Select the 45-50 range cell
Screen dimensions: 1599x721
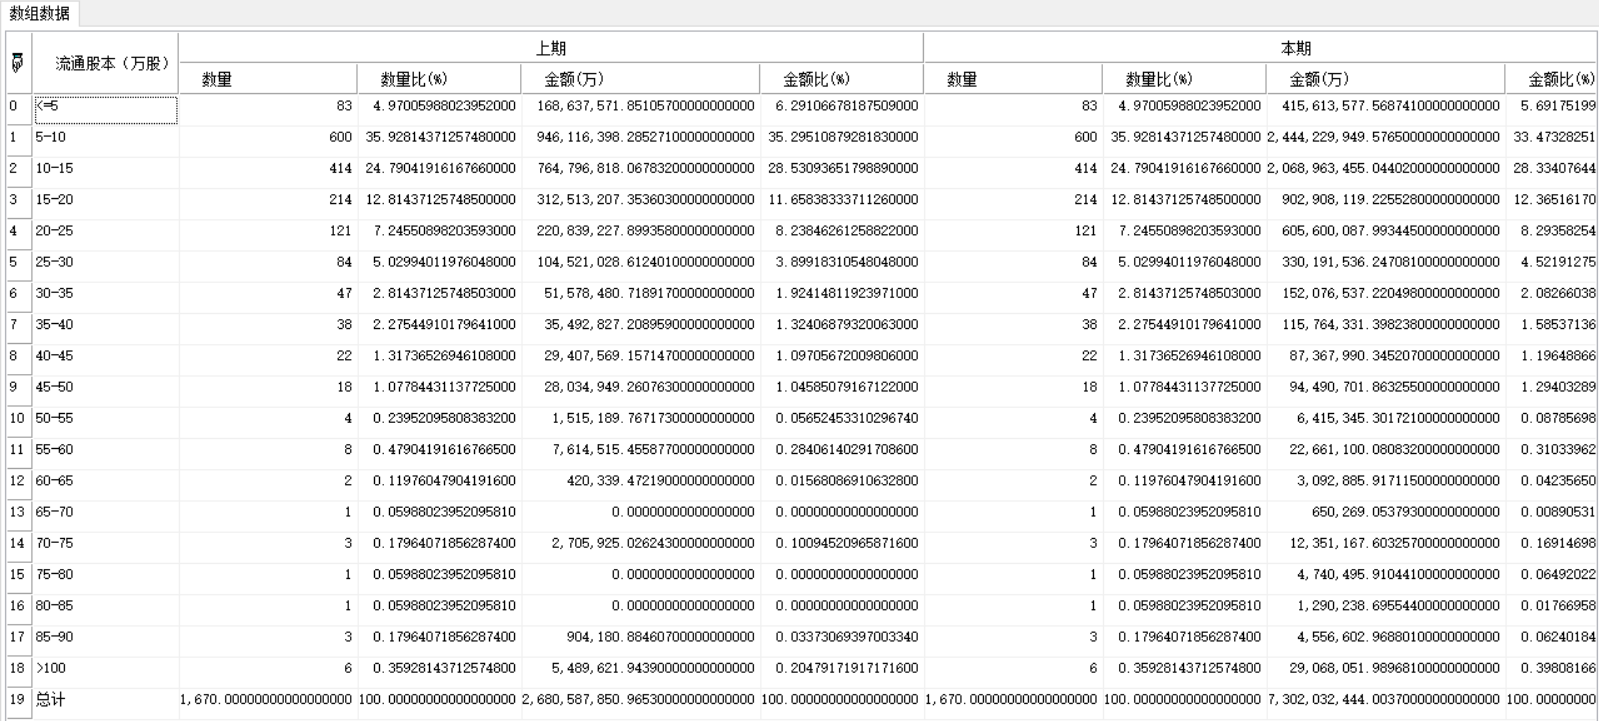pyautogui.click(x=105, y=387)
